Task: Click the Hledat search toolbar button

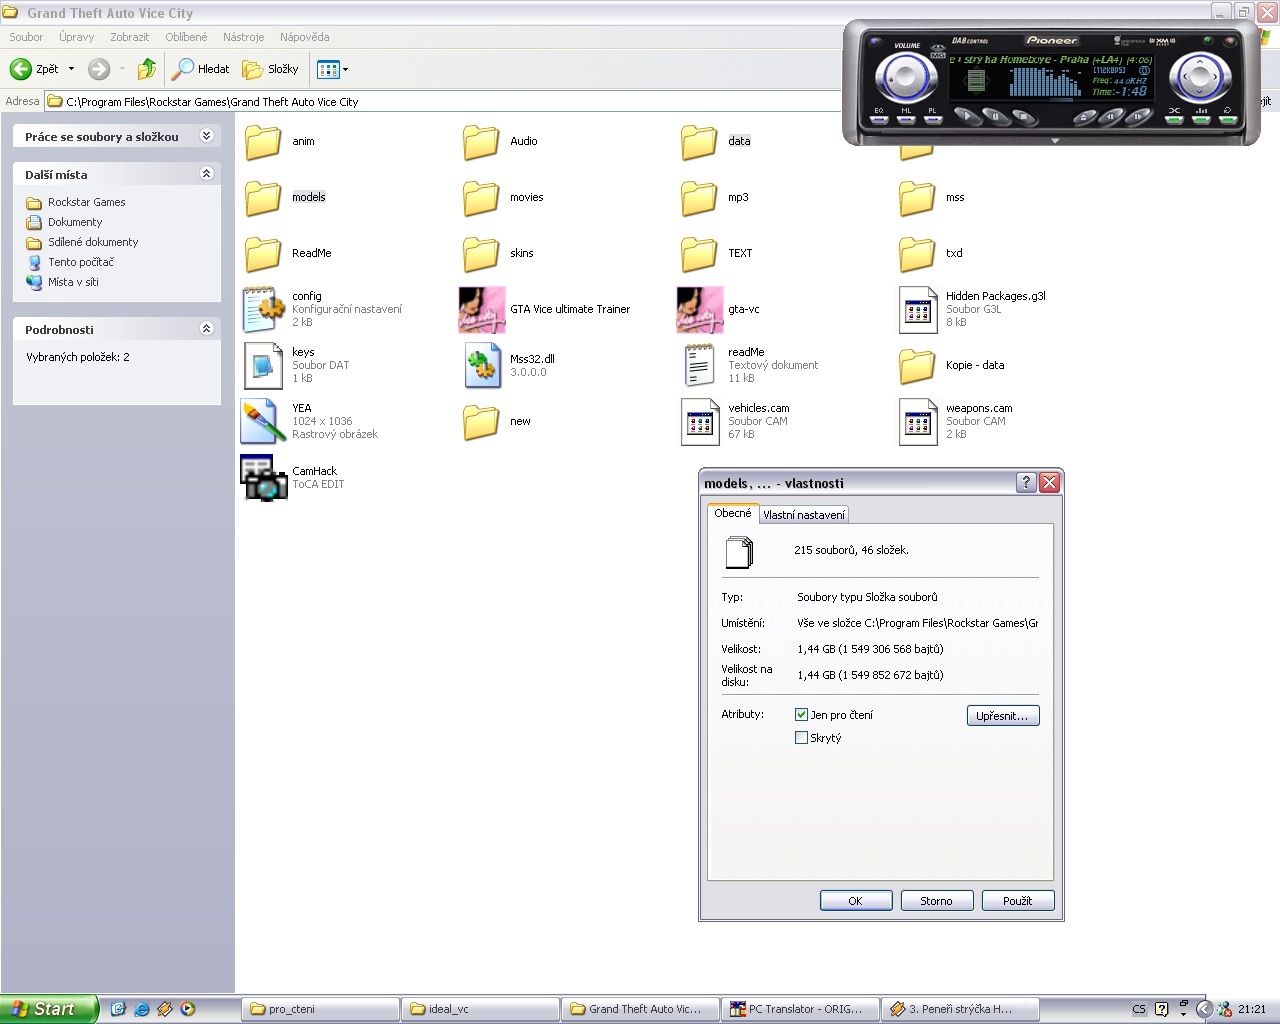Action: (x=201, y=69)
